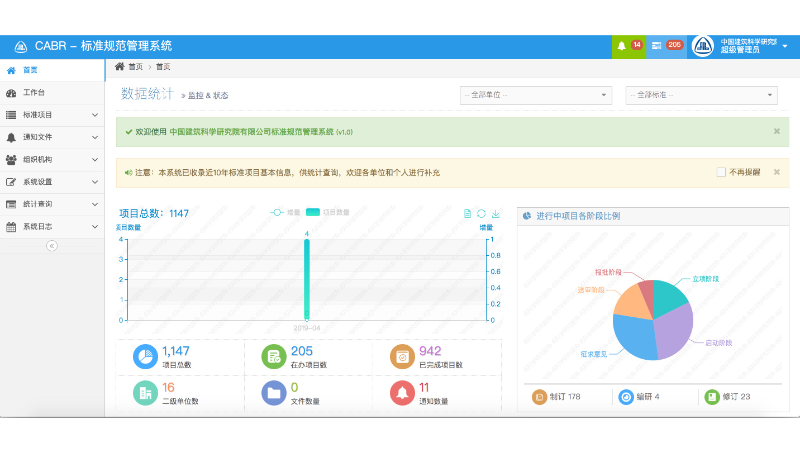Select 首页 in the sidebar
The width and height of the screenshot is (800, 453).
point(52,70)
